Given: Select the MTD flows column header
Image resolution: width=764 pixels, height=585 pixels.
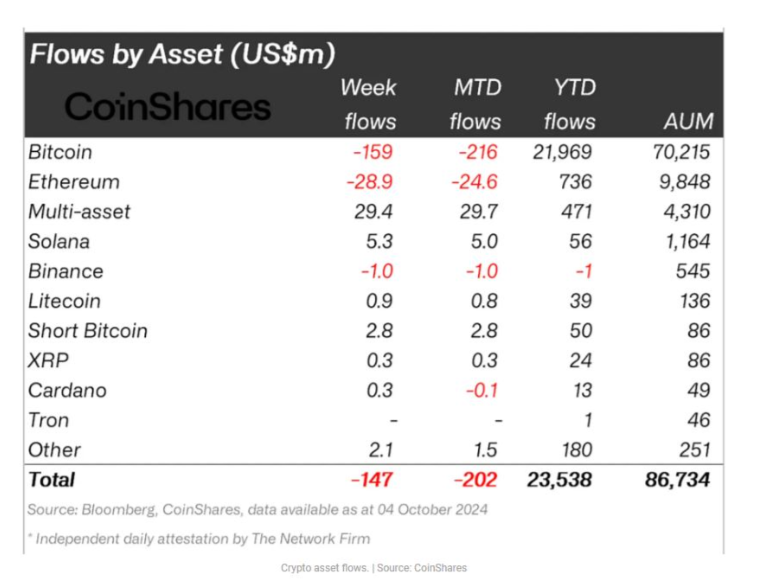Looking at the screenshot, I should pos(474,104).
